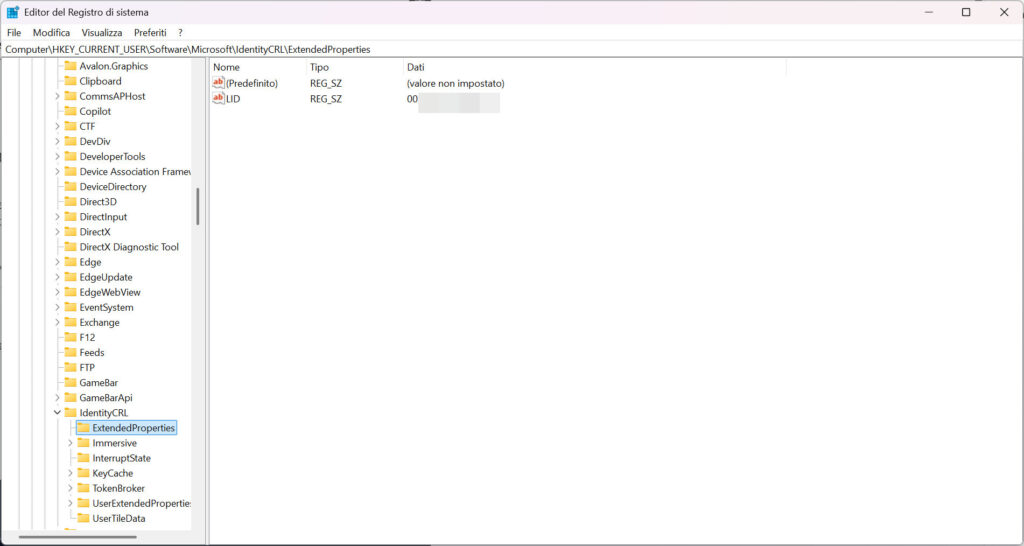The width and height of the screenshot is (1024, 546).
Task: Click REG_SZ type in LID row
Action: pos(326,99)
